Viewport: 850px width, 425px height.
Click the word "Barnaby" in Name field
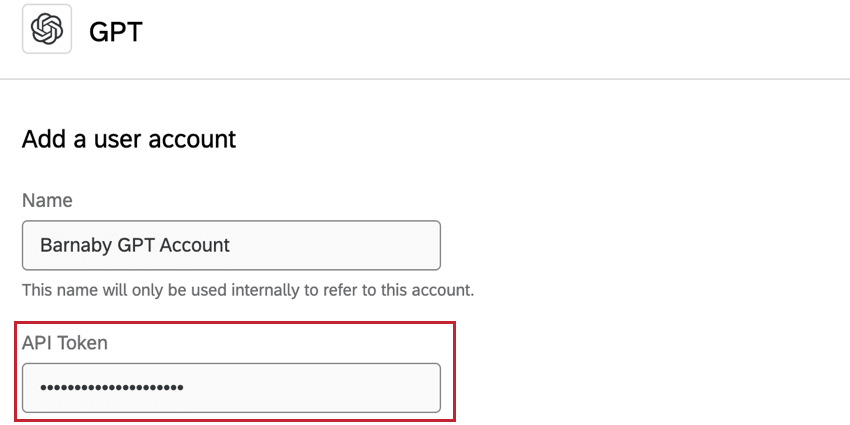(x=73, y=245)
